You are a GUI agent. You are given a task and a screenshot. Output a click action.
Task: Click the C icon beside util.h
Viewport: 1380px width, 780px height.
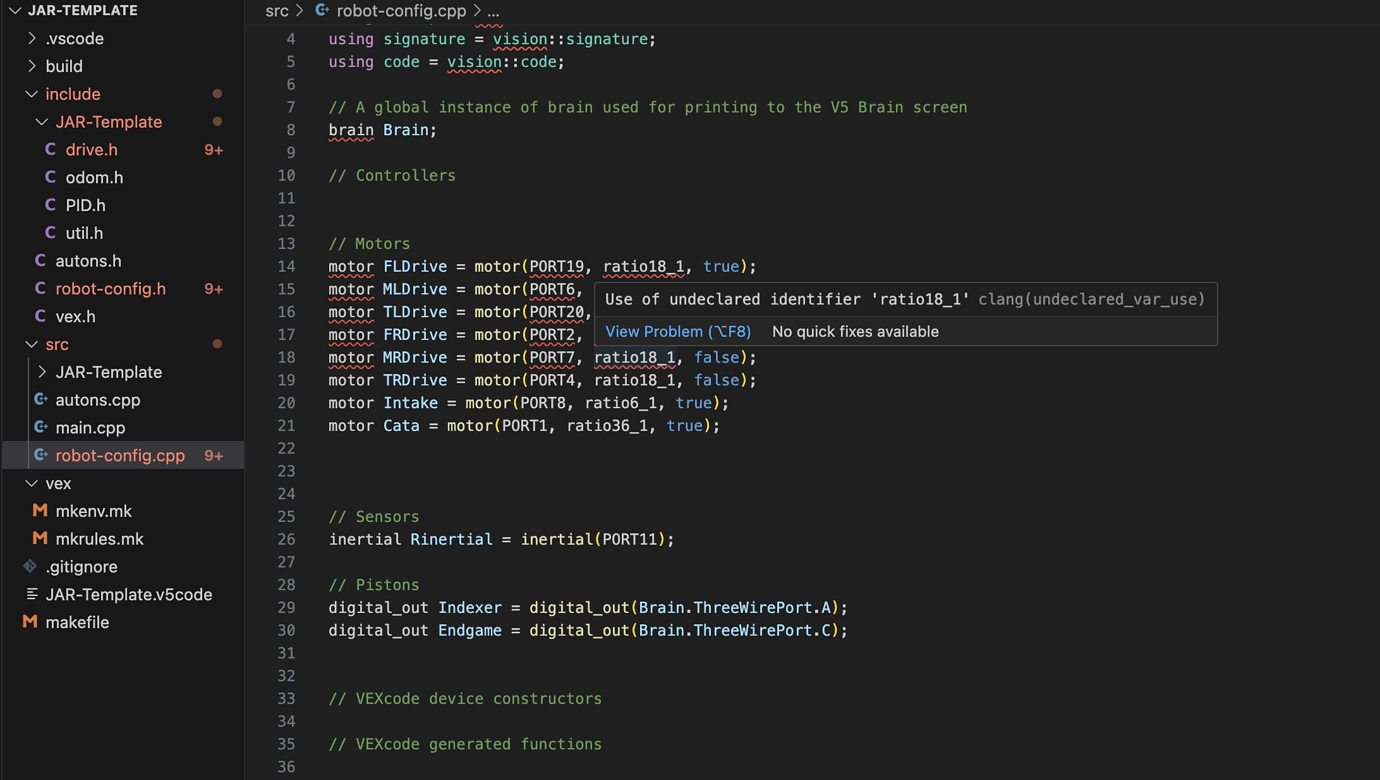click(51, 233)
